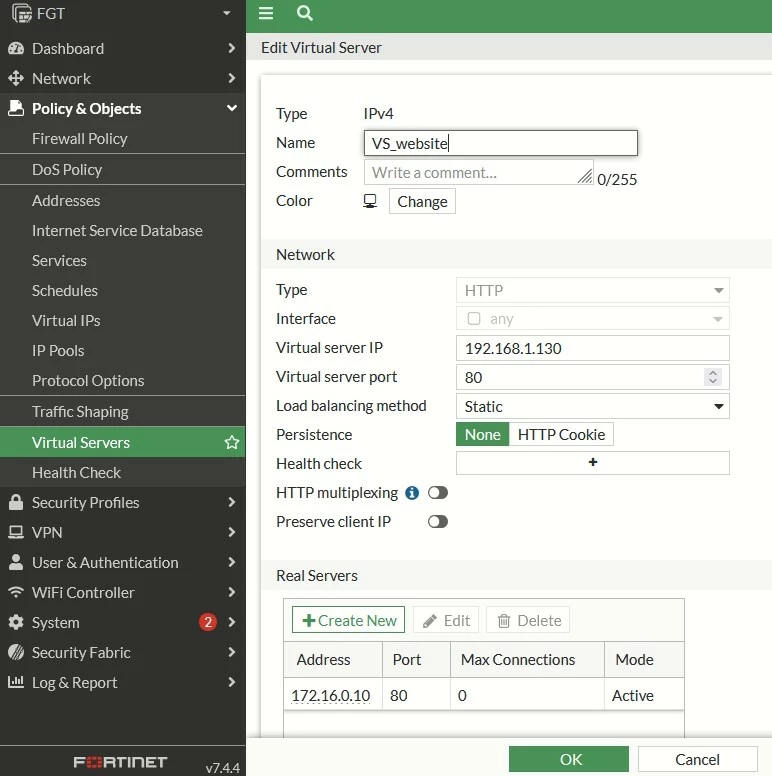Click the FGT device icon

(21, 13)
